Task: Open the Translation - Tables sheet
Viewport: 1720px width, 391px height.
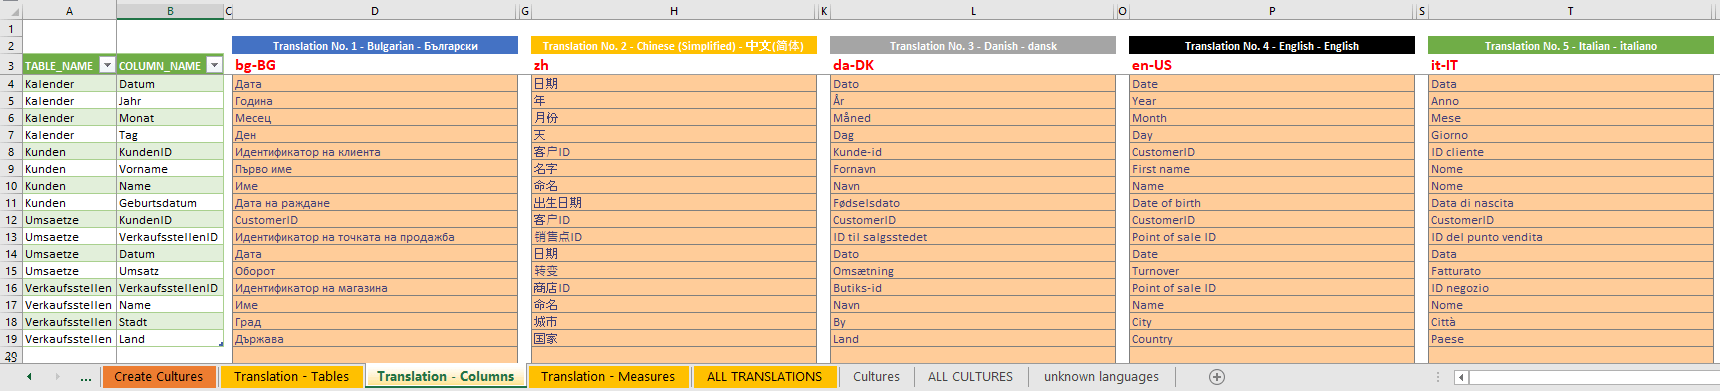Action: [290, 377]
